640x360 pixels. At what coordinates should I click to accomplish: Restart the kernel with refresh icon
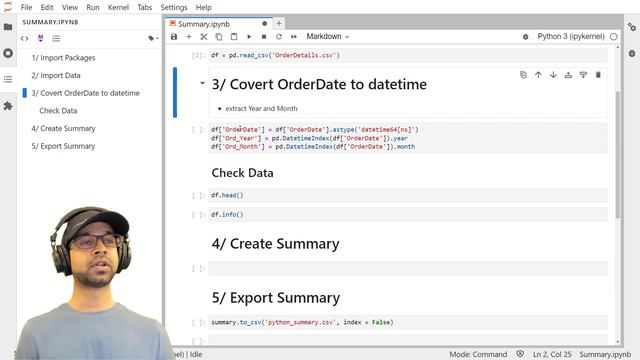279,37
